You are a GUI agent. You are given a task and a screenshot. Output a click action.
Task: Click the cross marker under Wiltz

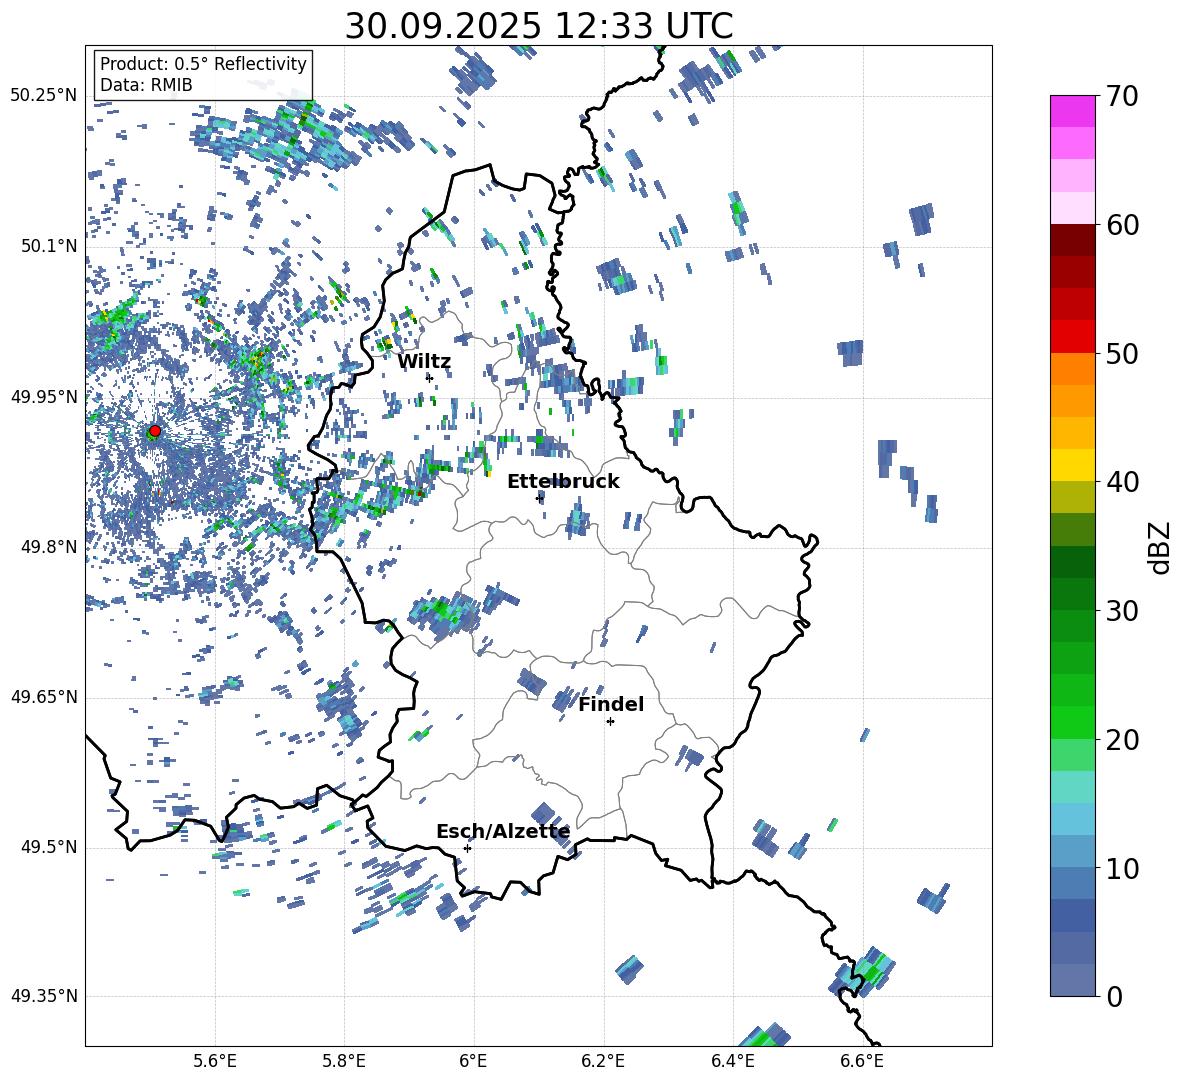430,377
